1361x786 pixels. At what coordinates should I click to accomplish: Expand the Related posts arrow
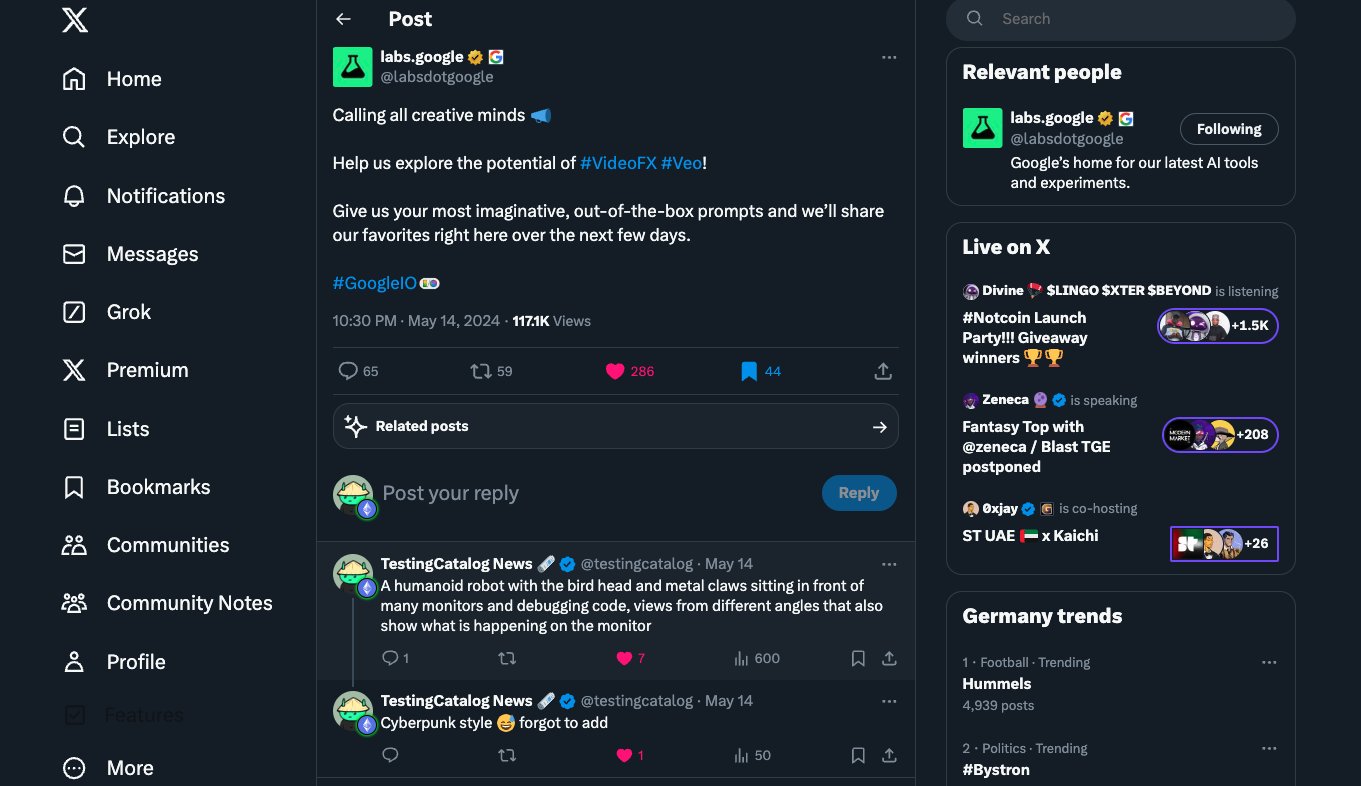pos(879,427)
